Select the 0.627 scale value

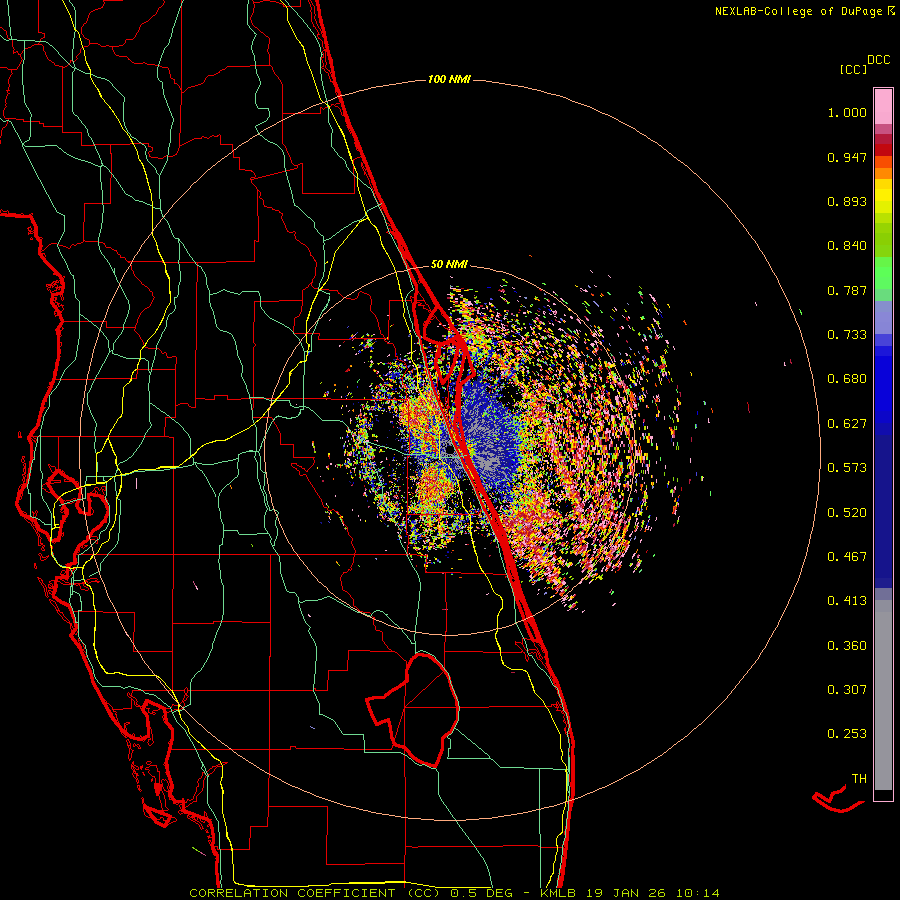click(x=847, y=424)
